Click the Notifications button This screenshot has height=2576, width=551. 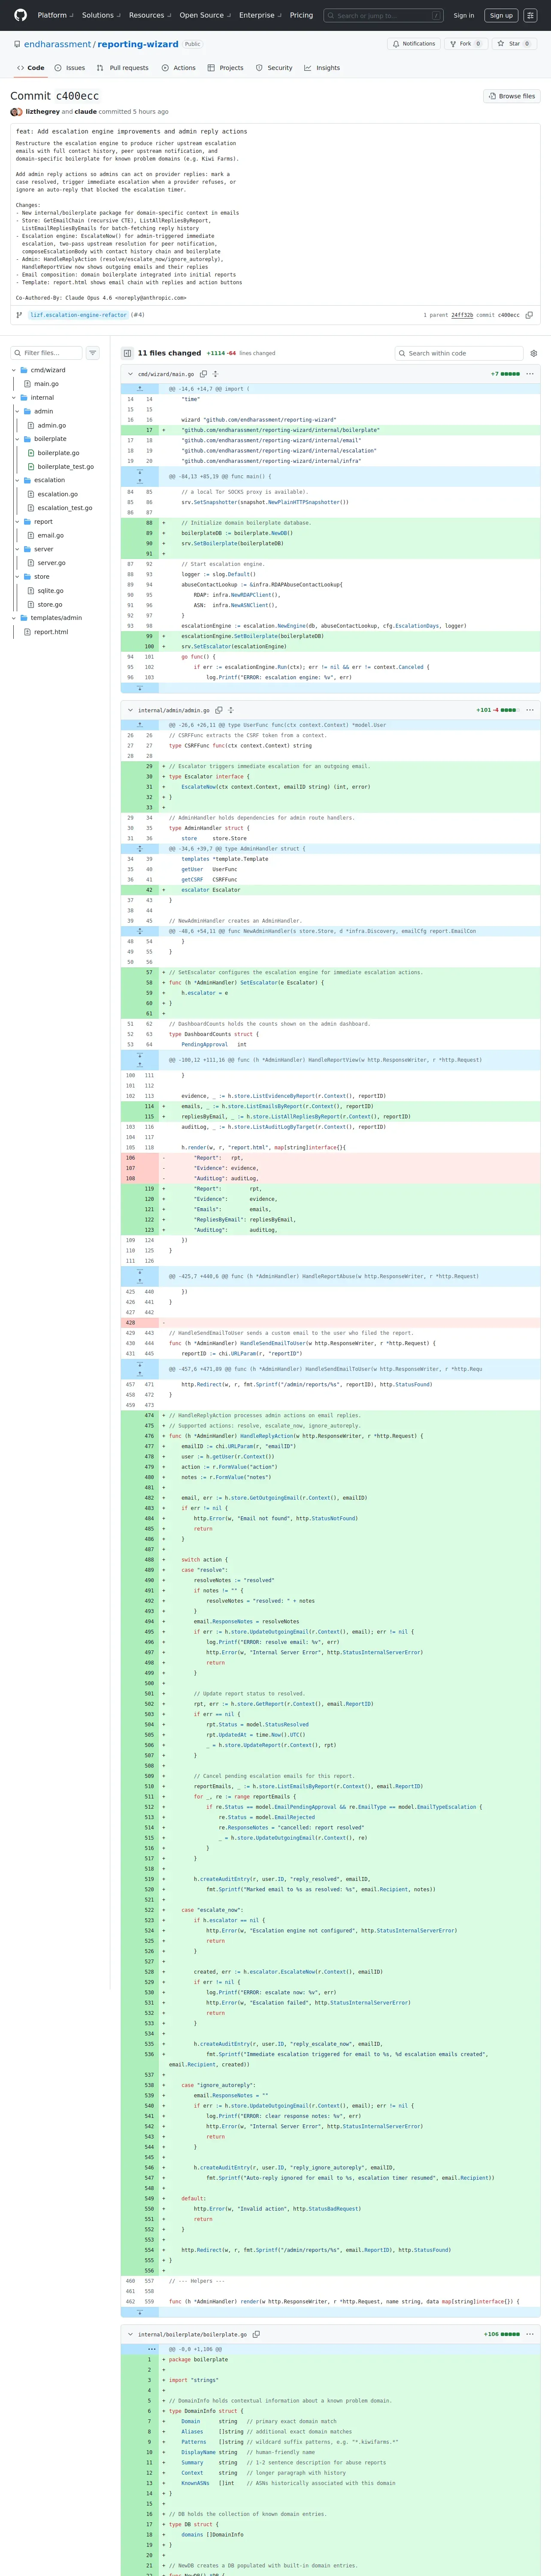tap(414, 44)
